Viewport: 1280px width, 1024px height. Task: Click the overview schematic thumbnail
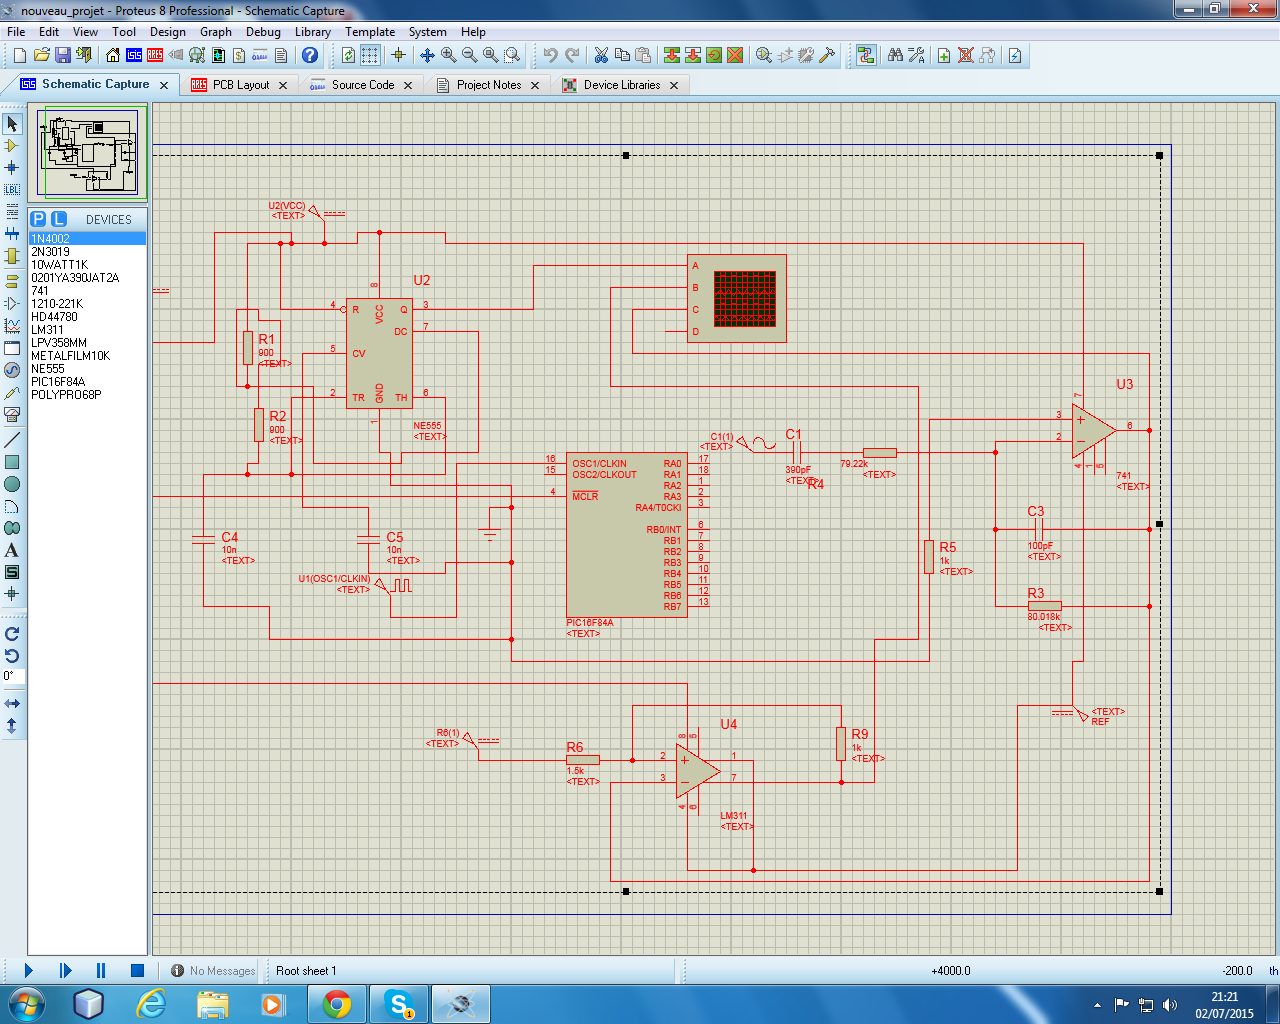(x=88, y=152)
